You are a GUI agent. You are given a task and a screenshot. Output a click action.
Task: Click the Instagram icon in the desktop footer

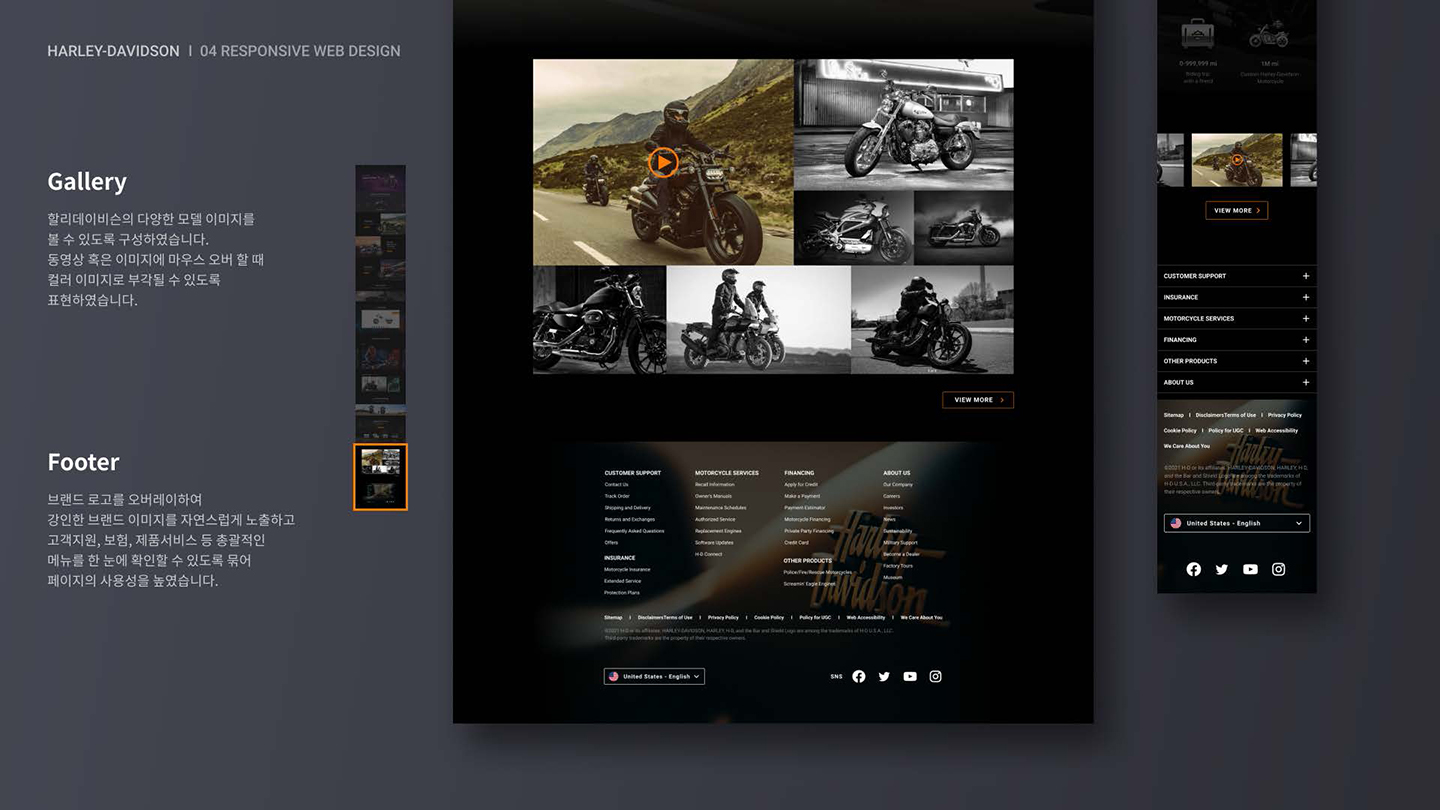(x=935, y=676)
